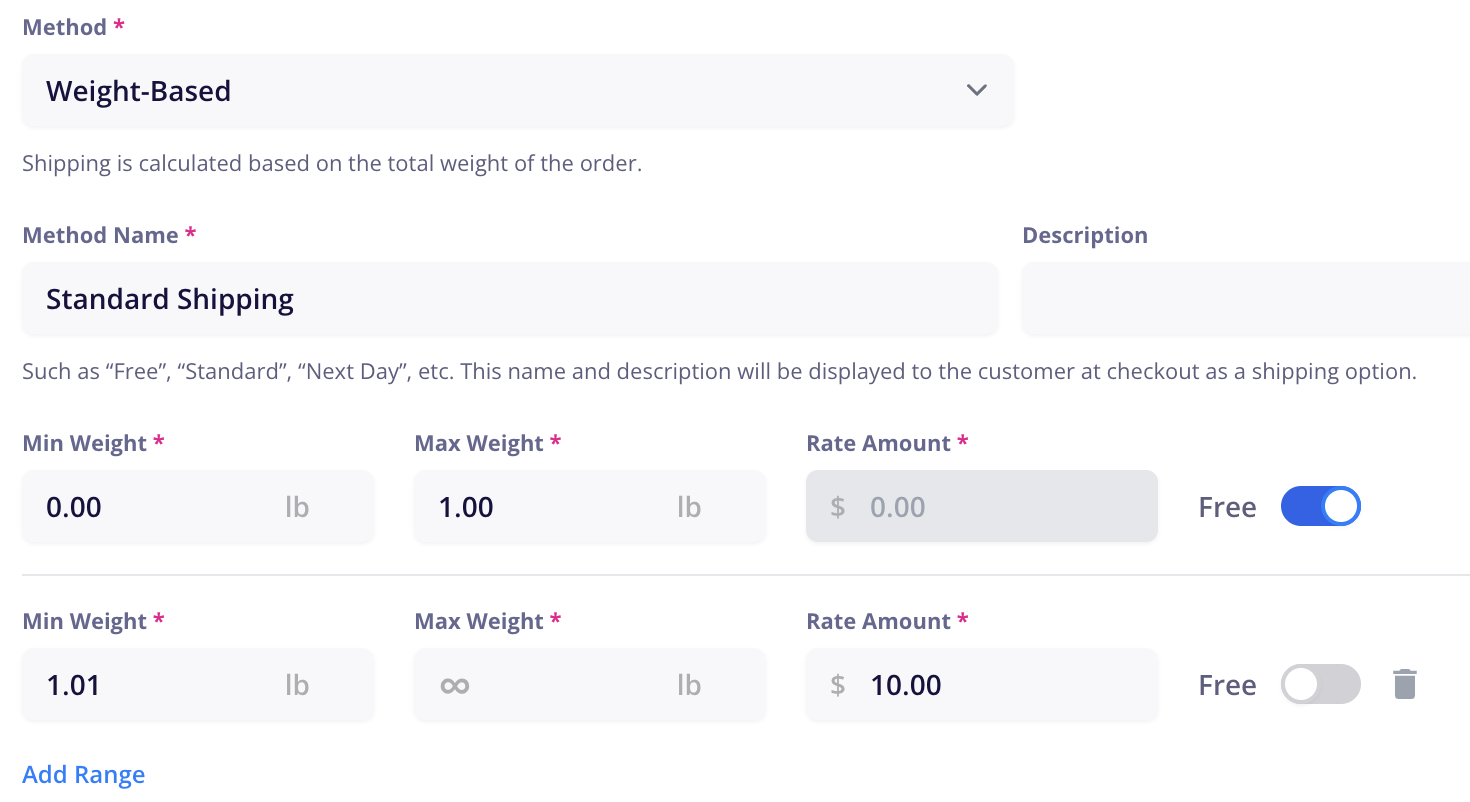This screenshot has height=802, width=1470.
Task: Select the Min Weight field showing 0.00
Action: 198,507
